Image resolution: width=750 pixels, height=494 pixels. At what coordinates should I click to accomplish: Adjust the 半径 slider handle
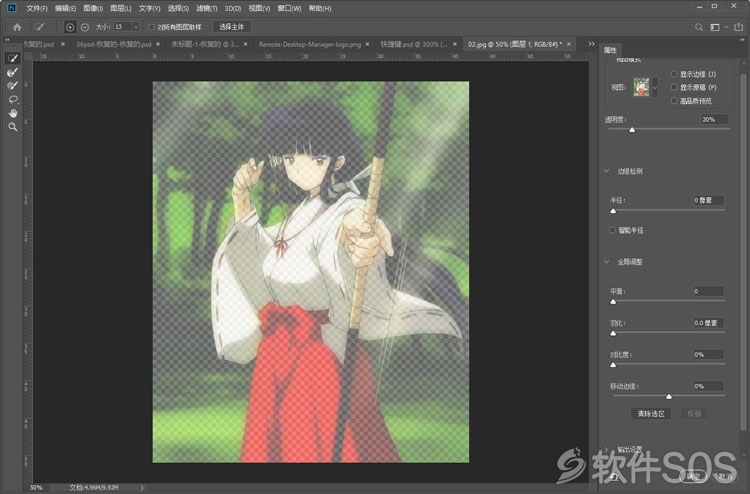point(613,210)
